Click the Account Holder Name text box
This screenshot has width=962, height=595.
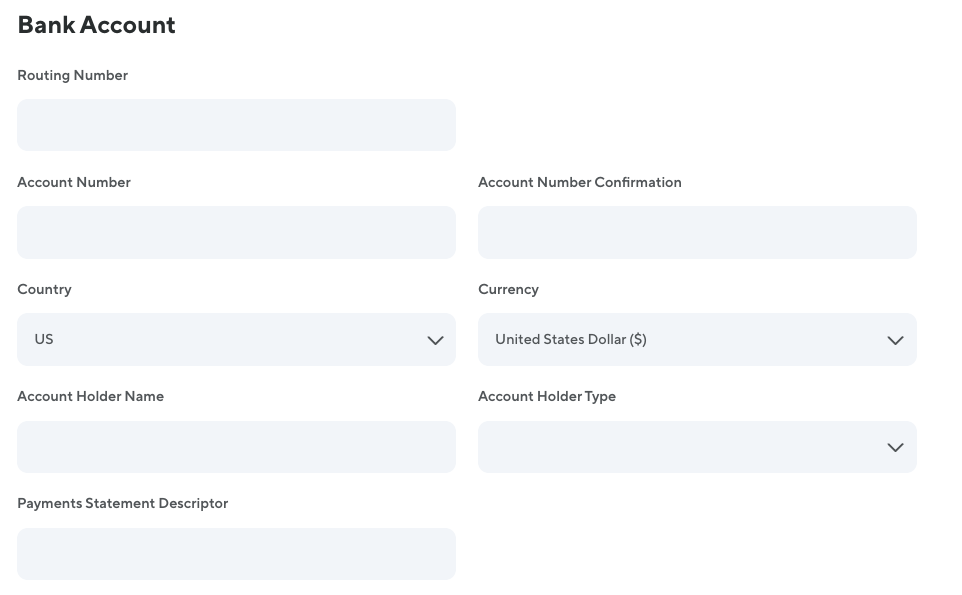pos(236,447)
